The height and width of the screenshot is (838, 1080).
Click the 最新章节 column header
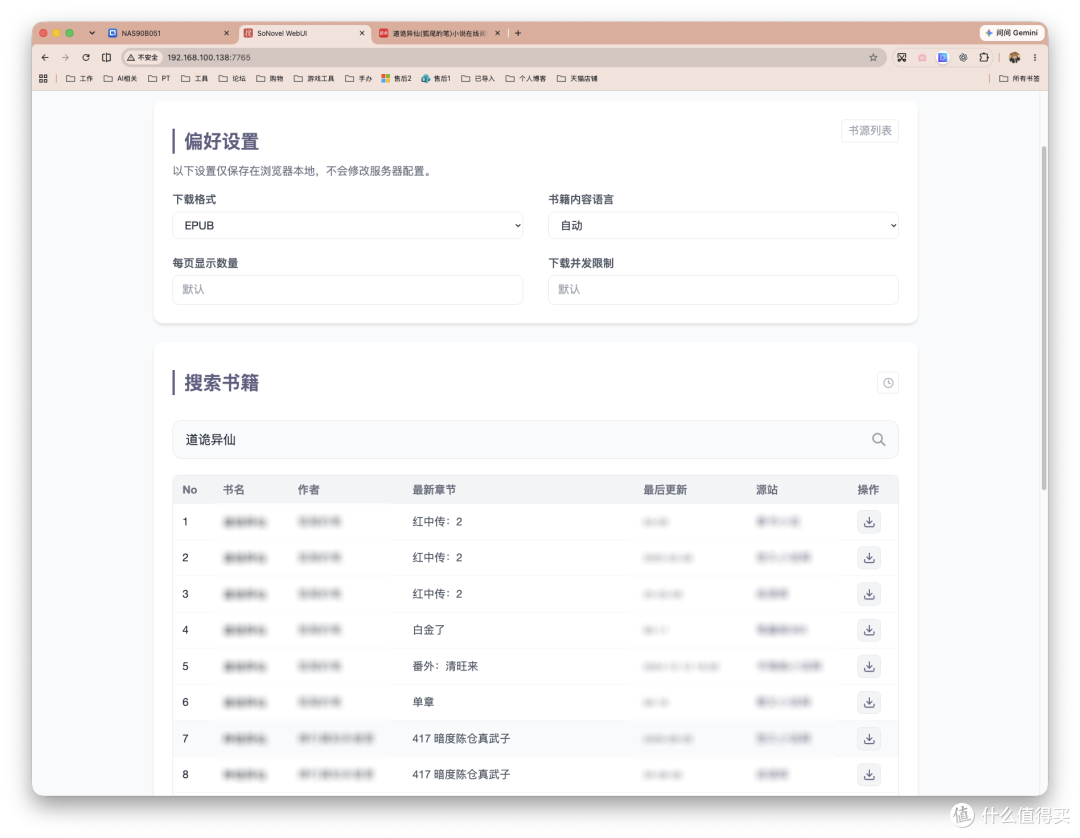pos(434,490)
